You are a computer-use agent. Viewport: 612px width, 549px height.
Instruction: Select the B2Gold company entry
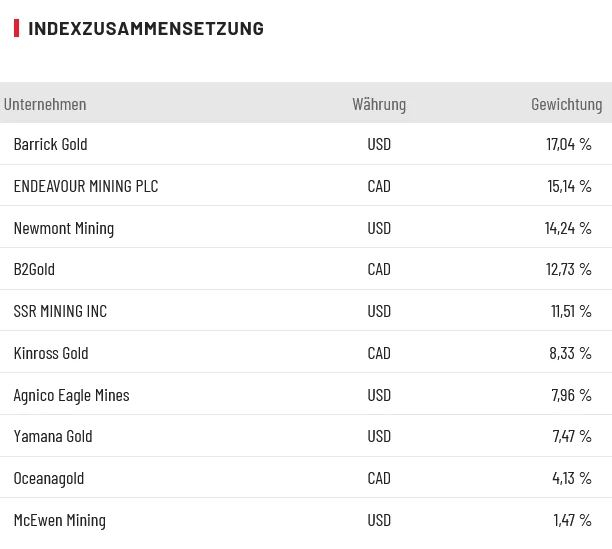pyautogui.click(x=34, y=269)
